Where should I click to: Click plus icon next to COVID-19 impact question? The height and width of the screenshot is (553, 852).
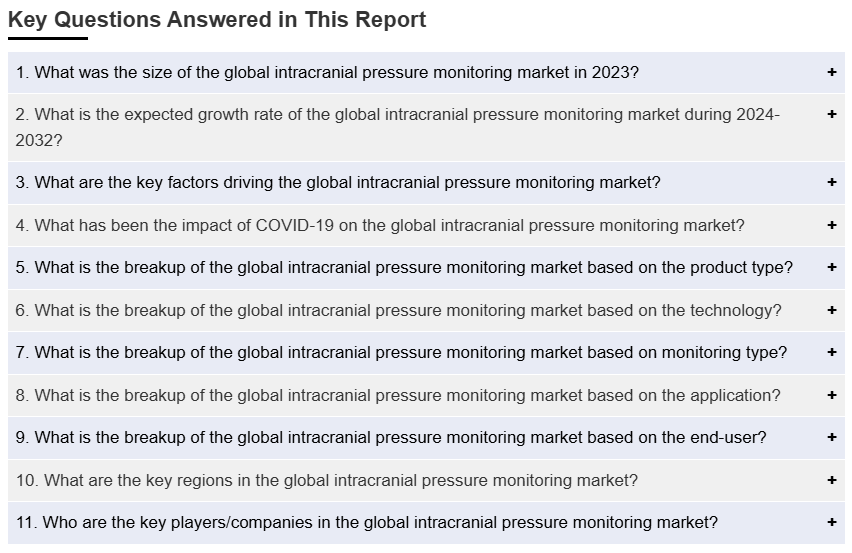(x=831, y=225)
